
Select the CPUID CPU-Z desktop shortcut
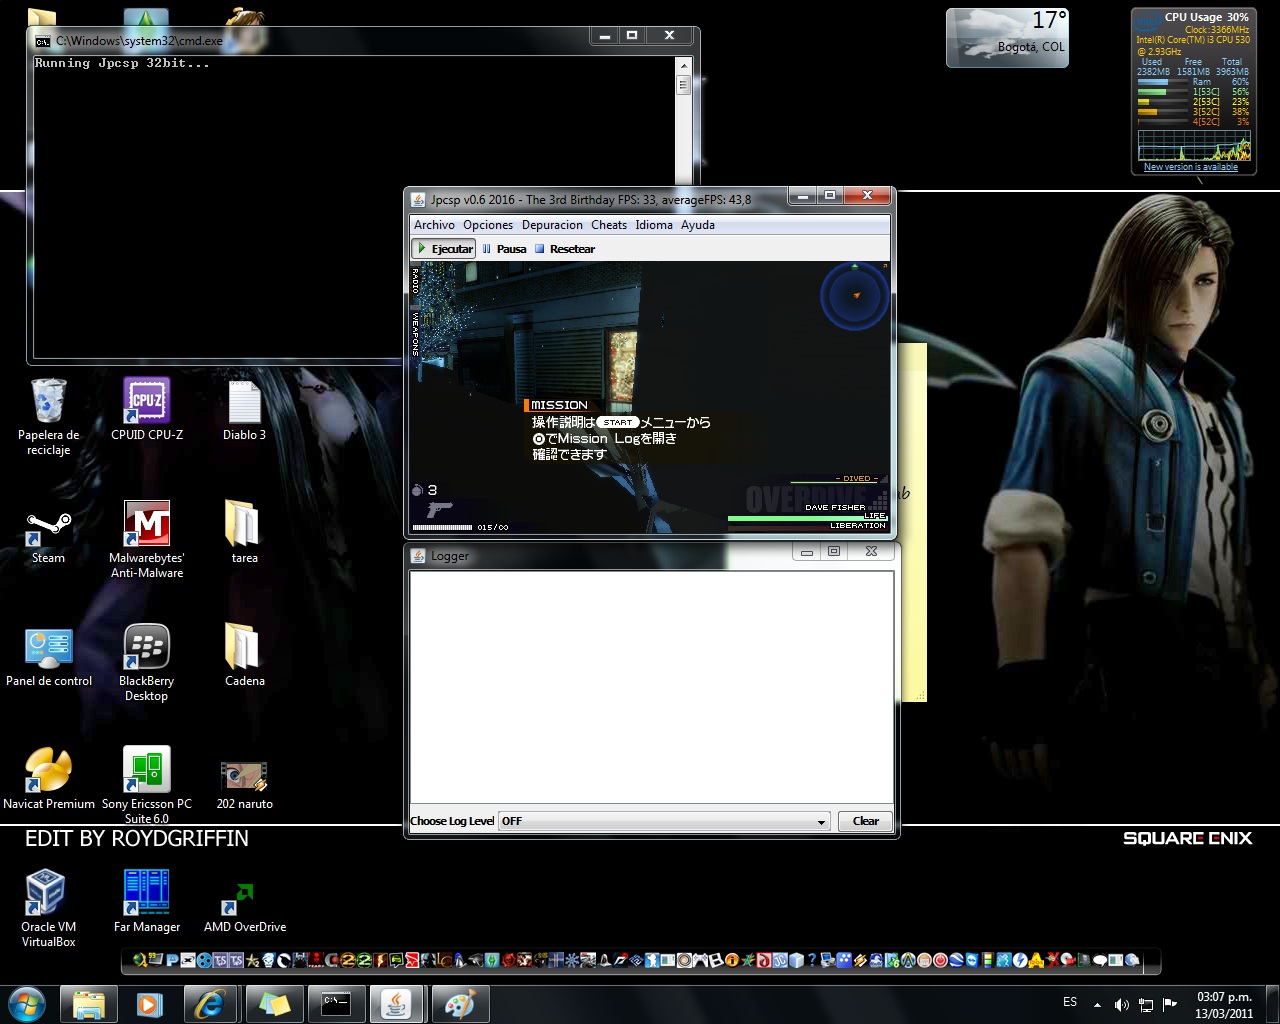click(x=147, y=410)
